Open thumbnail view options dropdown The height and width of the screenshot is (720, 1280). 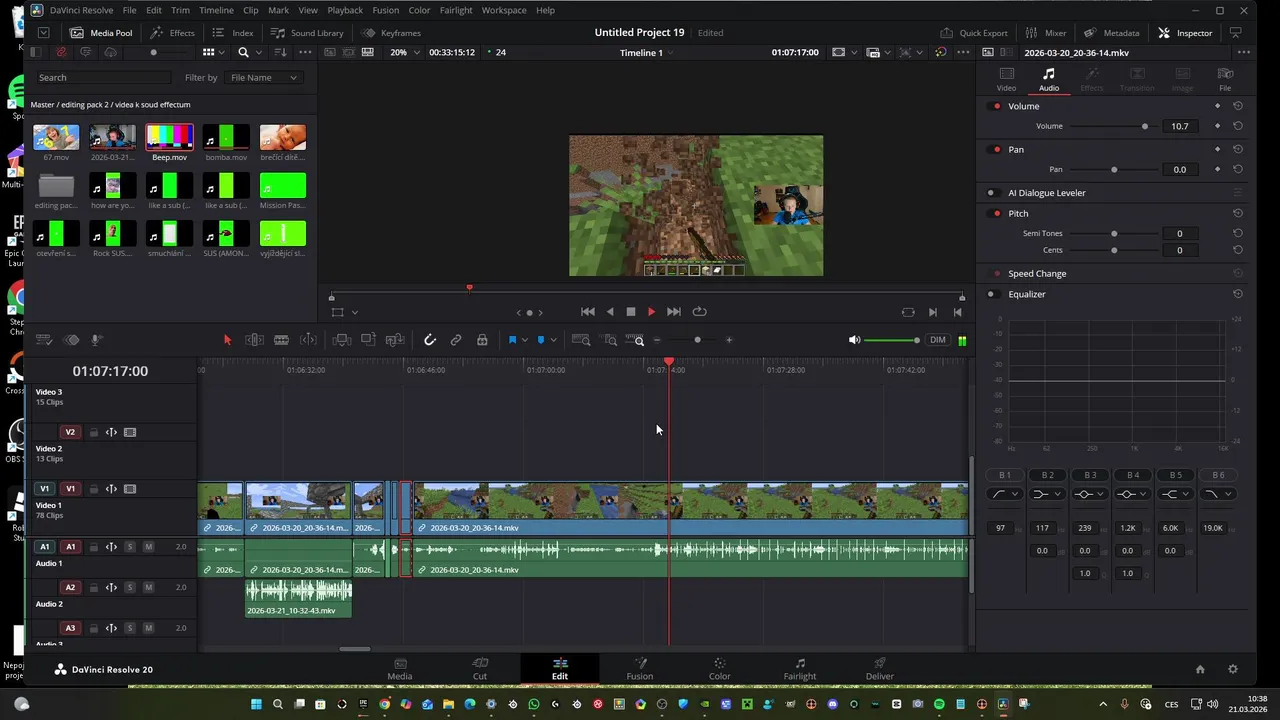(x=221, y=52)
